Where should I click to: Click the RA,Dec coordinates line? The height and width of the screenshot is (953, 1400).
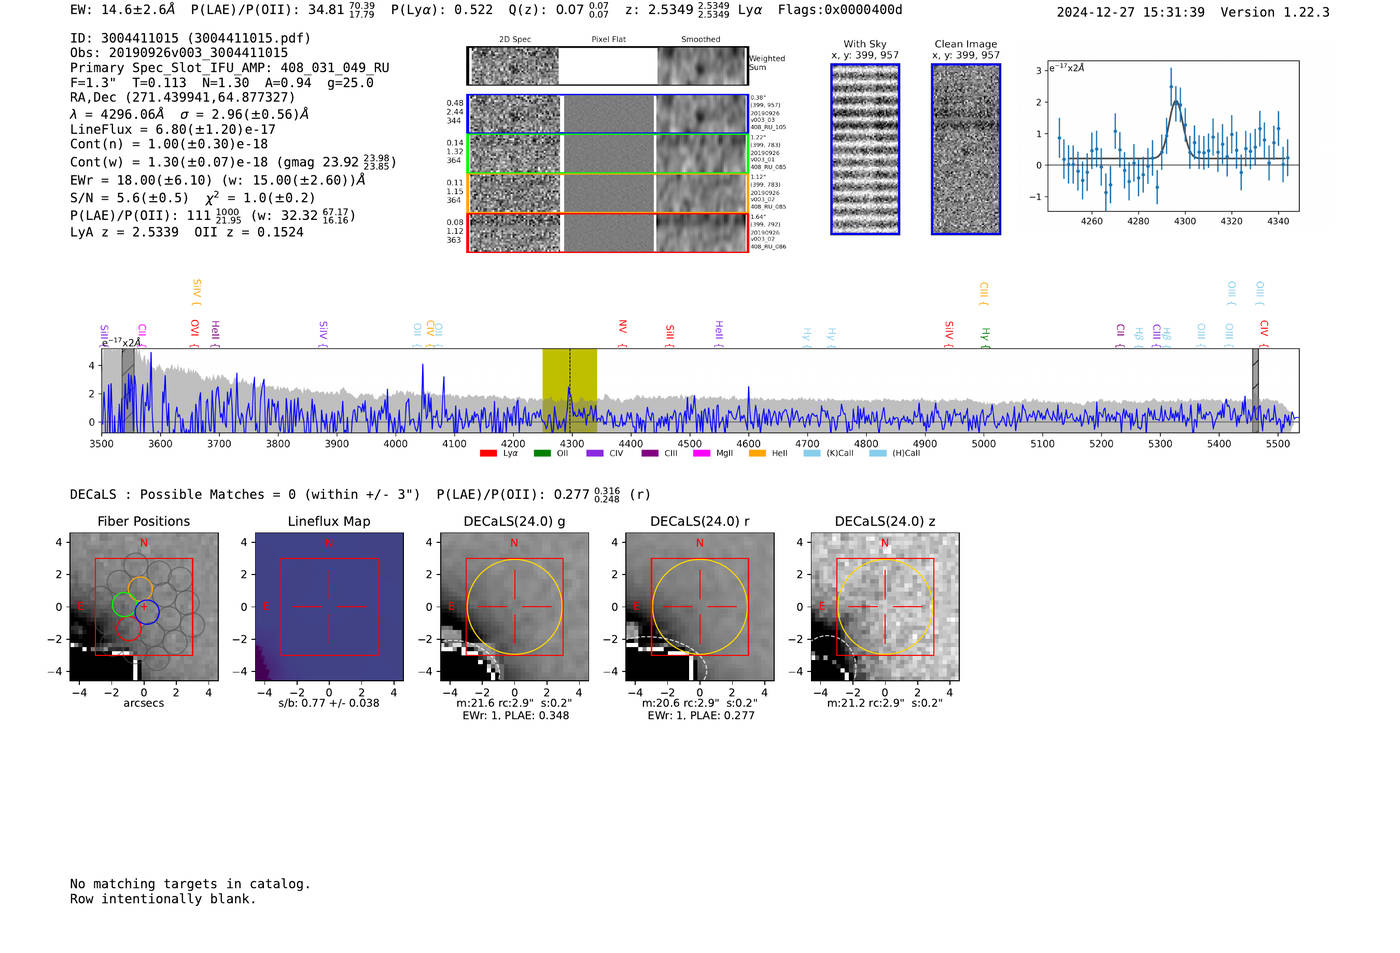pyautogui.click(x=183, y=98)
